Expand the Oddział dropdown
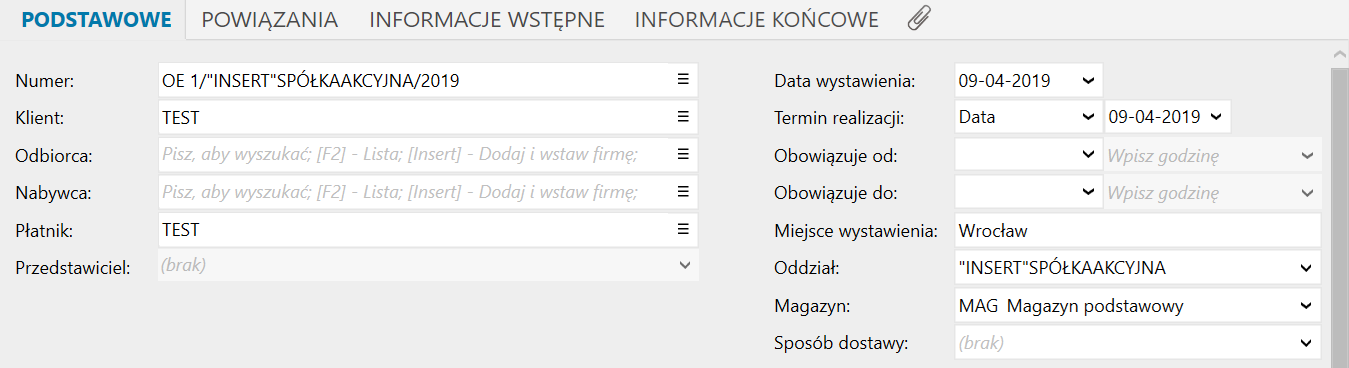Image resolution: width=1349 pixels, height=368 pixels. 1305,268
